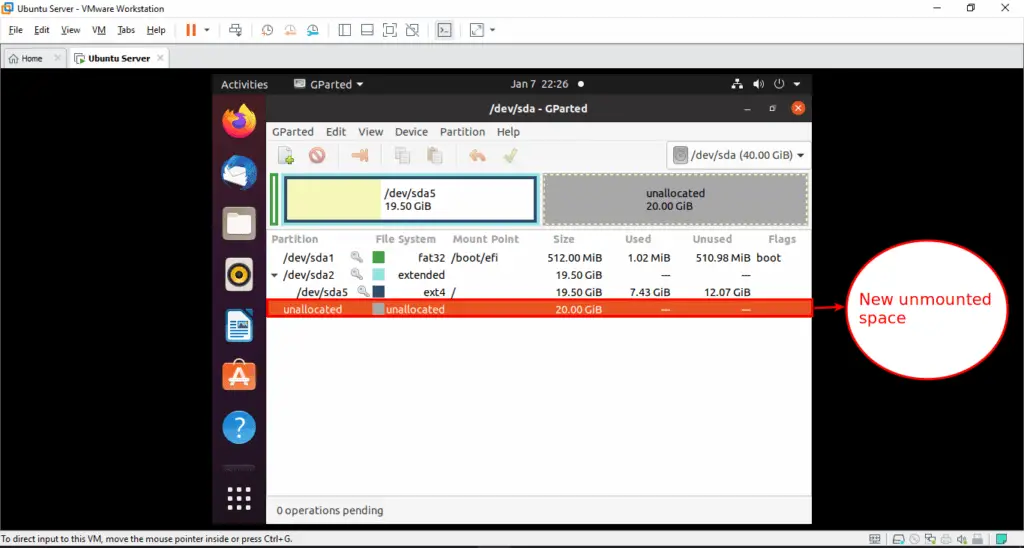
Task: Select the /dev/sda5 ext4 partition row
Action: pyautogui.click(x=539, y=292)
